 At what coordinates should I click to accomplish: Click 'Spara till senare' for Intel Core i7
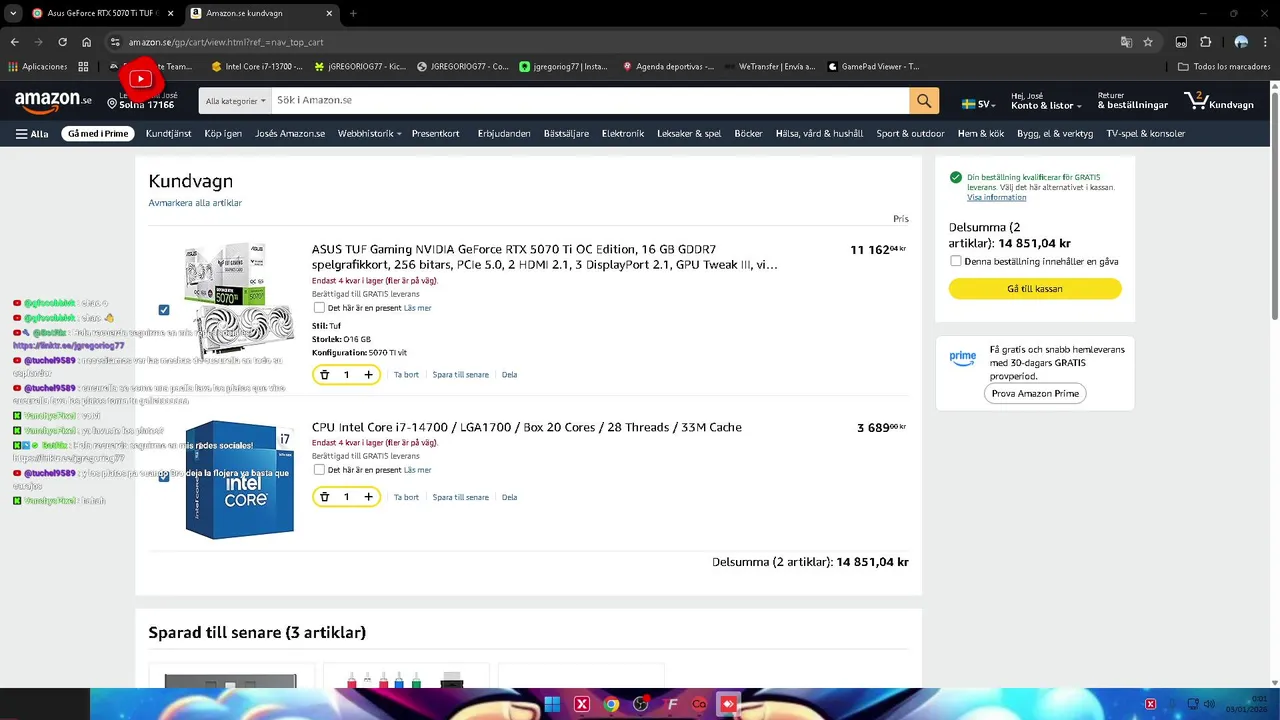click(x=461, y=497)
